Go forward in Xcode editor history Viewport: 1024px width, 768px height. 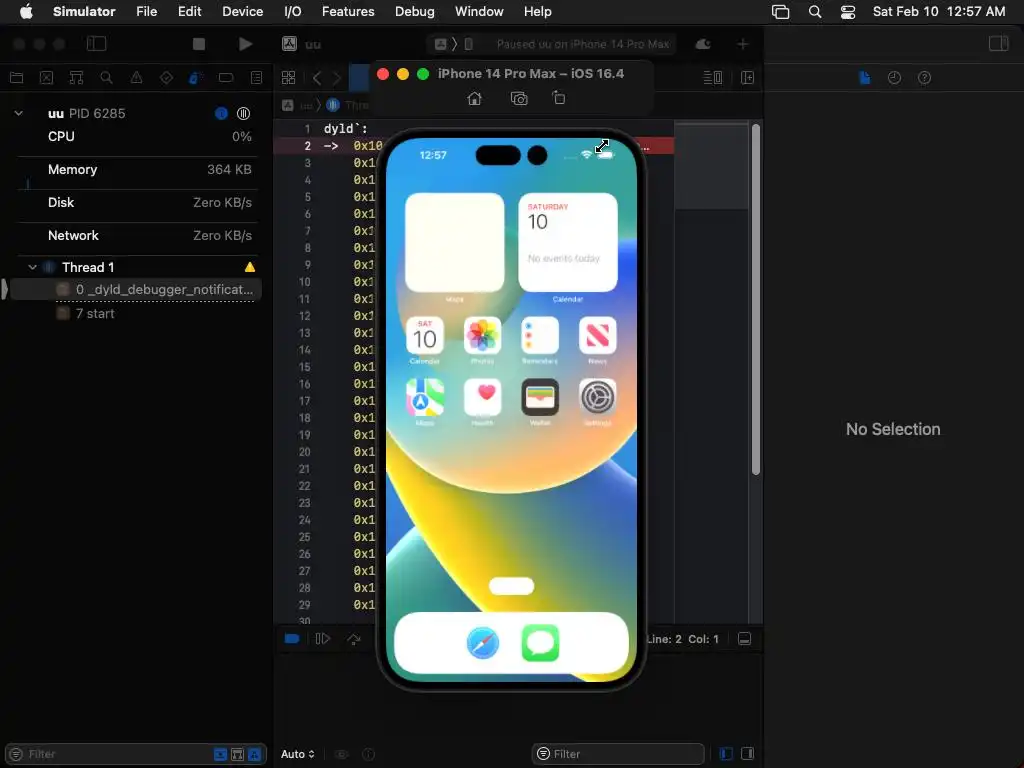[x=336, y=78]
